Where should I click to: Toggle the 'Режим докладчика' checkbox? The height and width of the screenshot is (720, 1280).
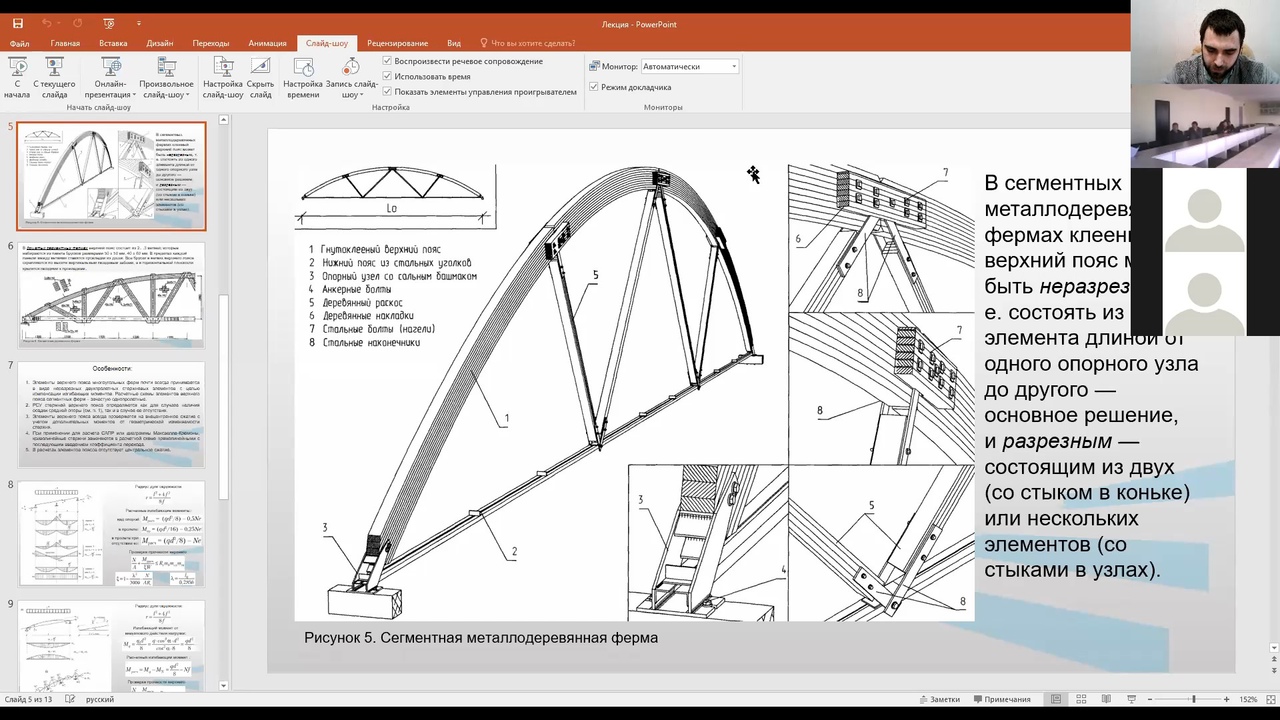(x=594, y=87)
